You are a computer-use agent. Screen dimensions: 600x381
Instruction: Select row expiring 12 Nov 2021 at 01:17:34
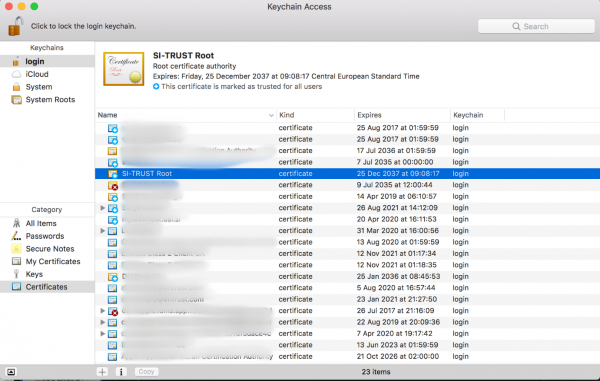[x=347, y=254]
